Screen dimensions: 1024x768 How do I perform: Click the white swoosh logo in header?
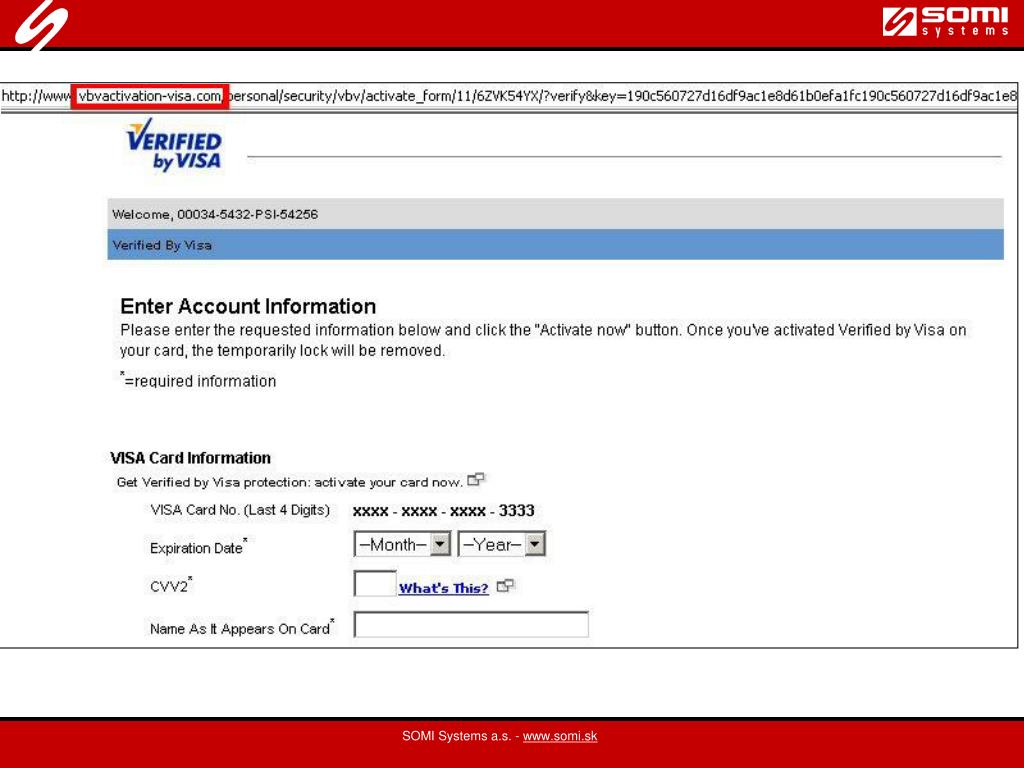coord(41,25)
